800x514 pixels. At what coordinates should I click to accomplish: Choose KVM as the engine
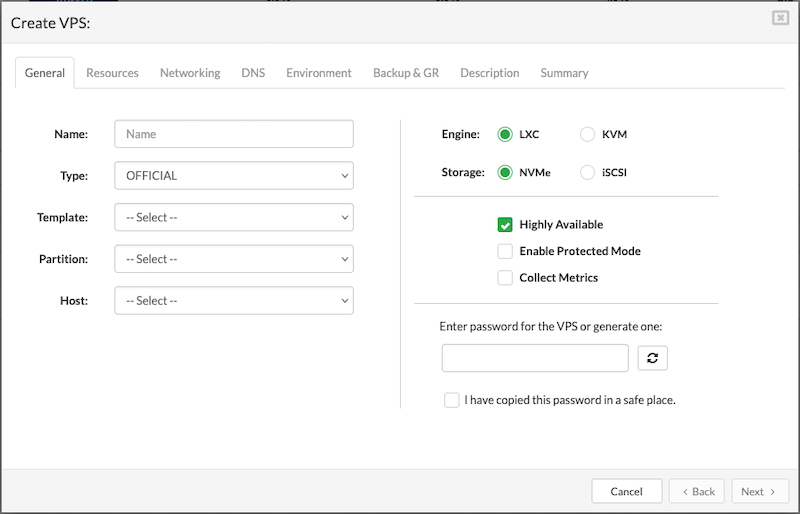pos(587,134)
